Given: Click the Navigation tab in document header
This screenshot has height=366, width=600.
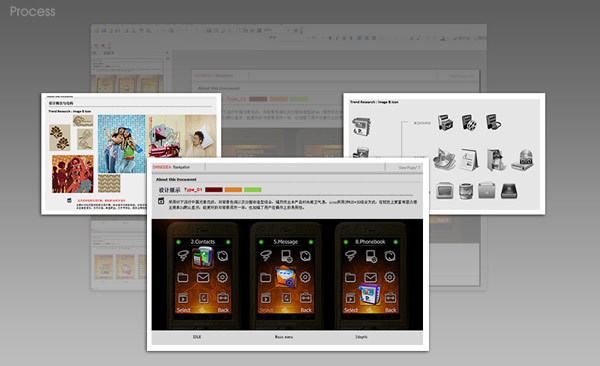Looking at the screenshot, I should pos(181,167).
